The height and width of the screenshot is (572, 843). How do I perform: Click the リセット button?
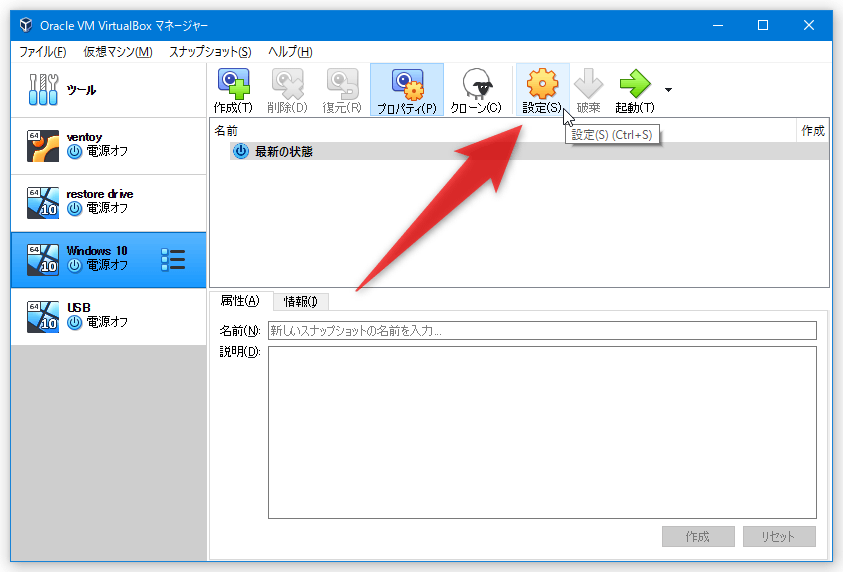(x=779, y=537)
